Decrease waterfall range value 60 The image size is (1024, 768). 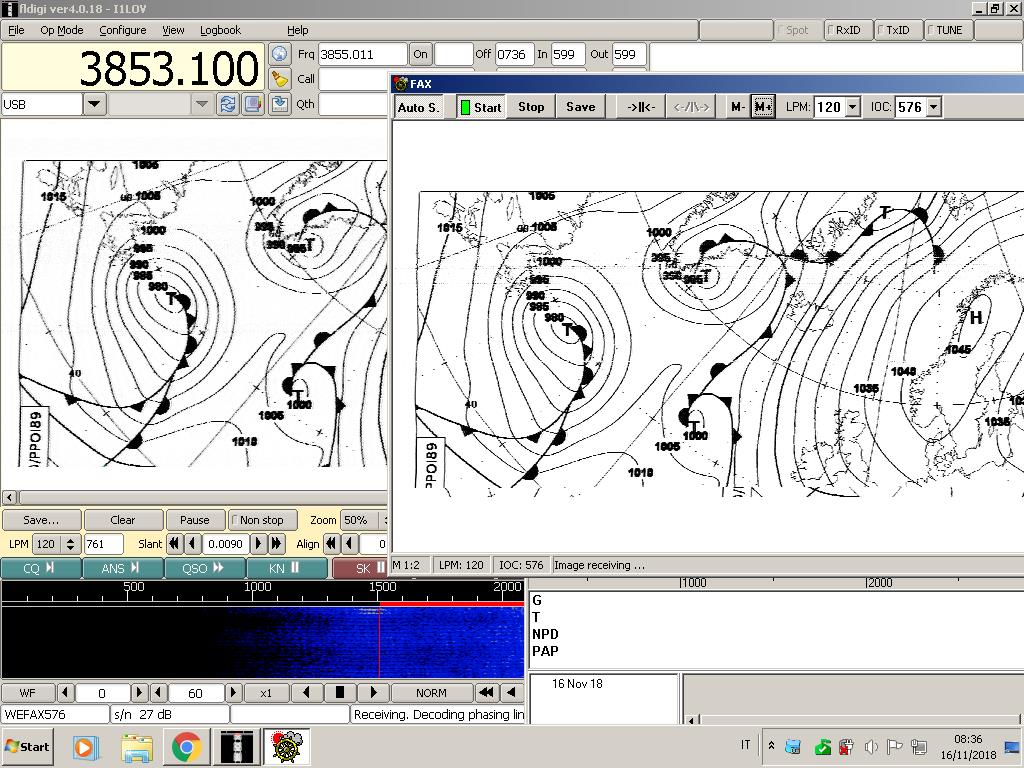point(159,692)
